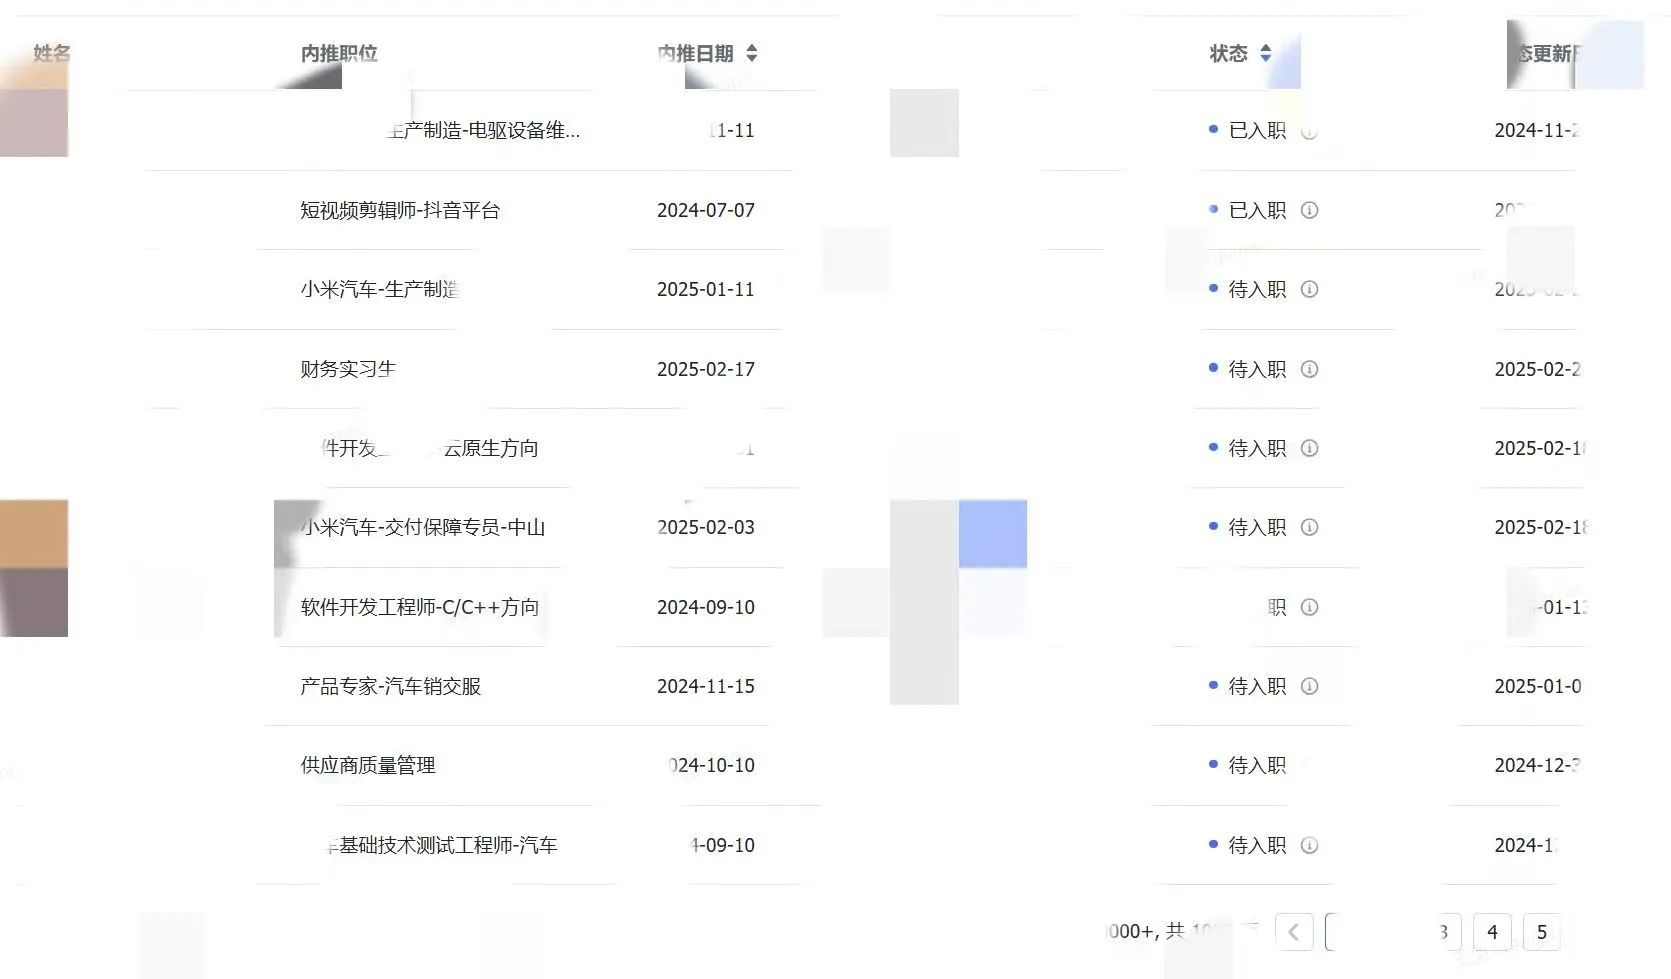Toggle ascending sort on 内推日期 column
The height and width of the screenshot is (979, 1671).
(753, 48)
